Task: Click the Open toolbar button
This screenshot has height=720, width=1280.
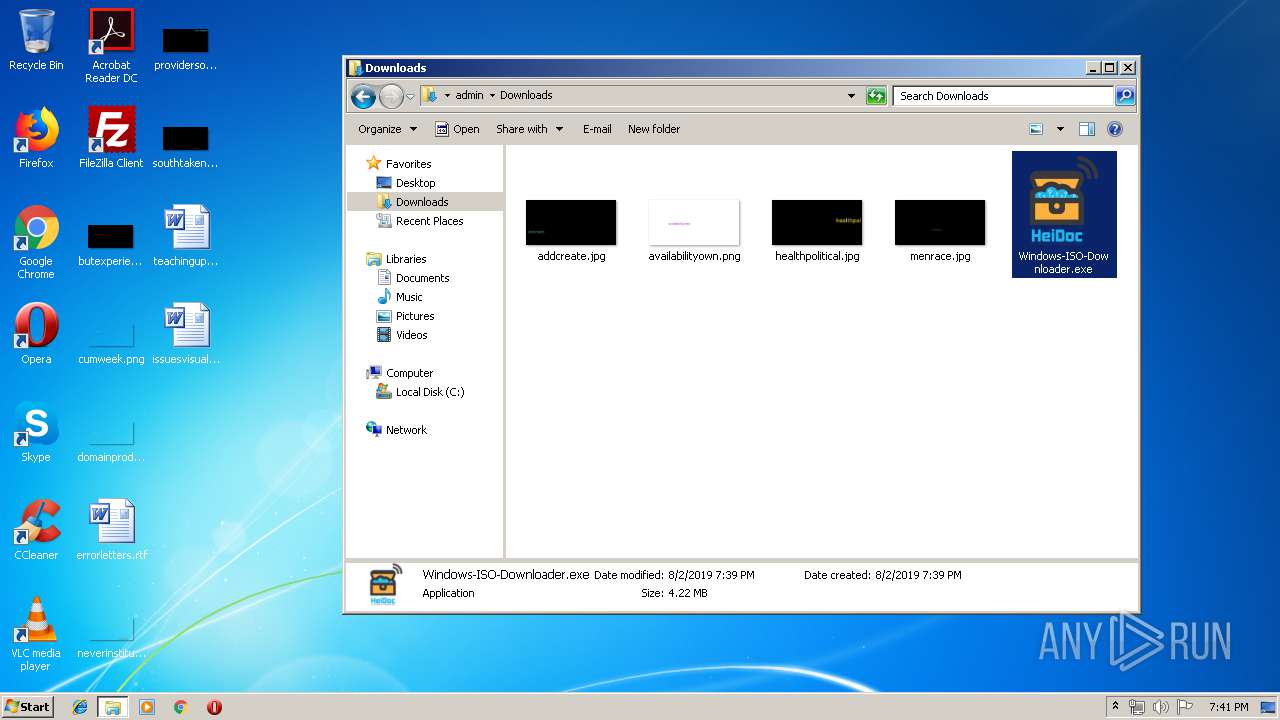Action: [x=457, y=129]
